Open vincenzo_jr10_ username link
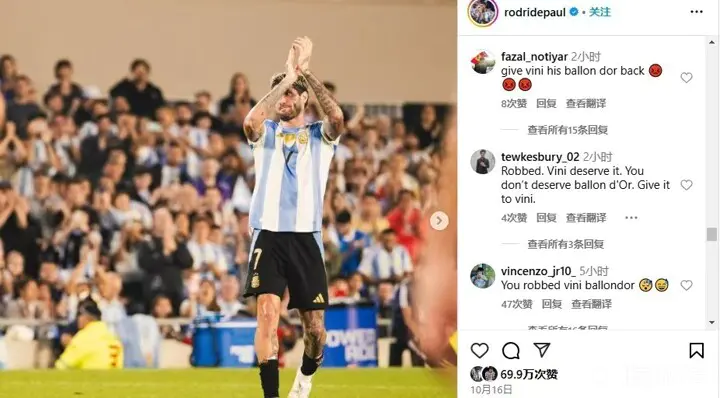The height and width of the screenshot is (398, 720). [x=538, y=271]
